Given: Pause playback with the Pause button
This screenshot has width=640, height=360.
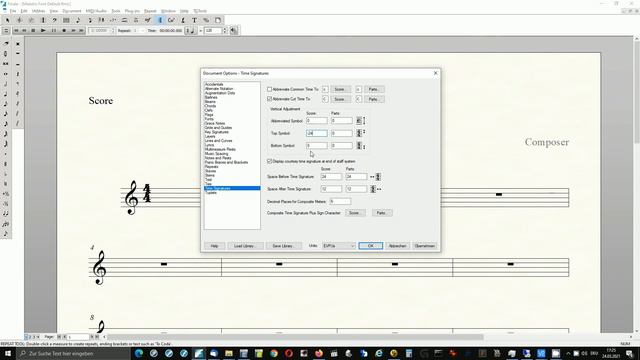Looking at the screenshot, I should (53, 31).
